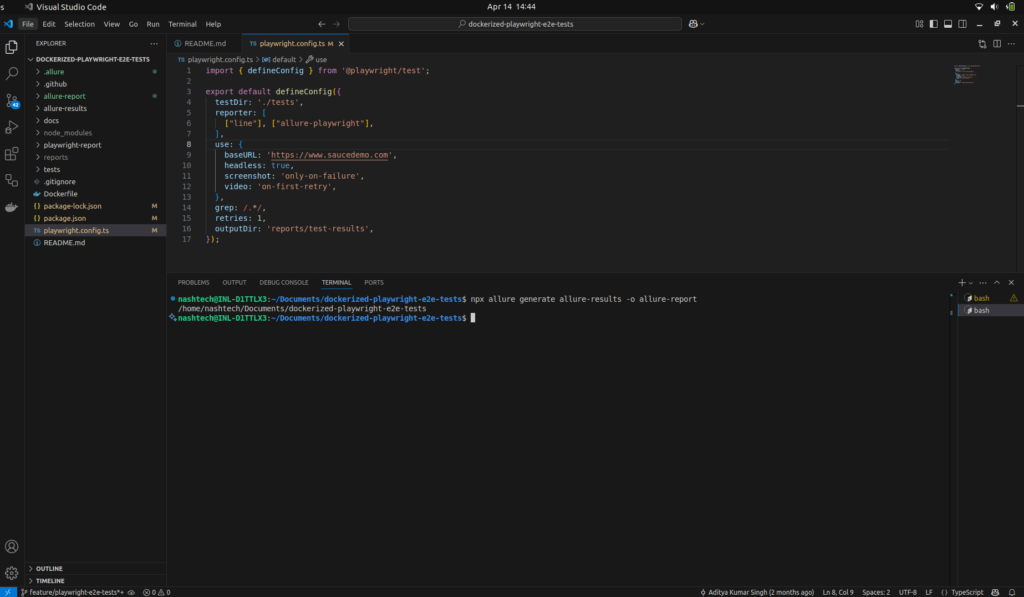Open the Source Control view icon
Screen dimensions: 1024x597
click(12, 101)
